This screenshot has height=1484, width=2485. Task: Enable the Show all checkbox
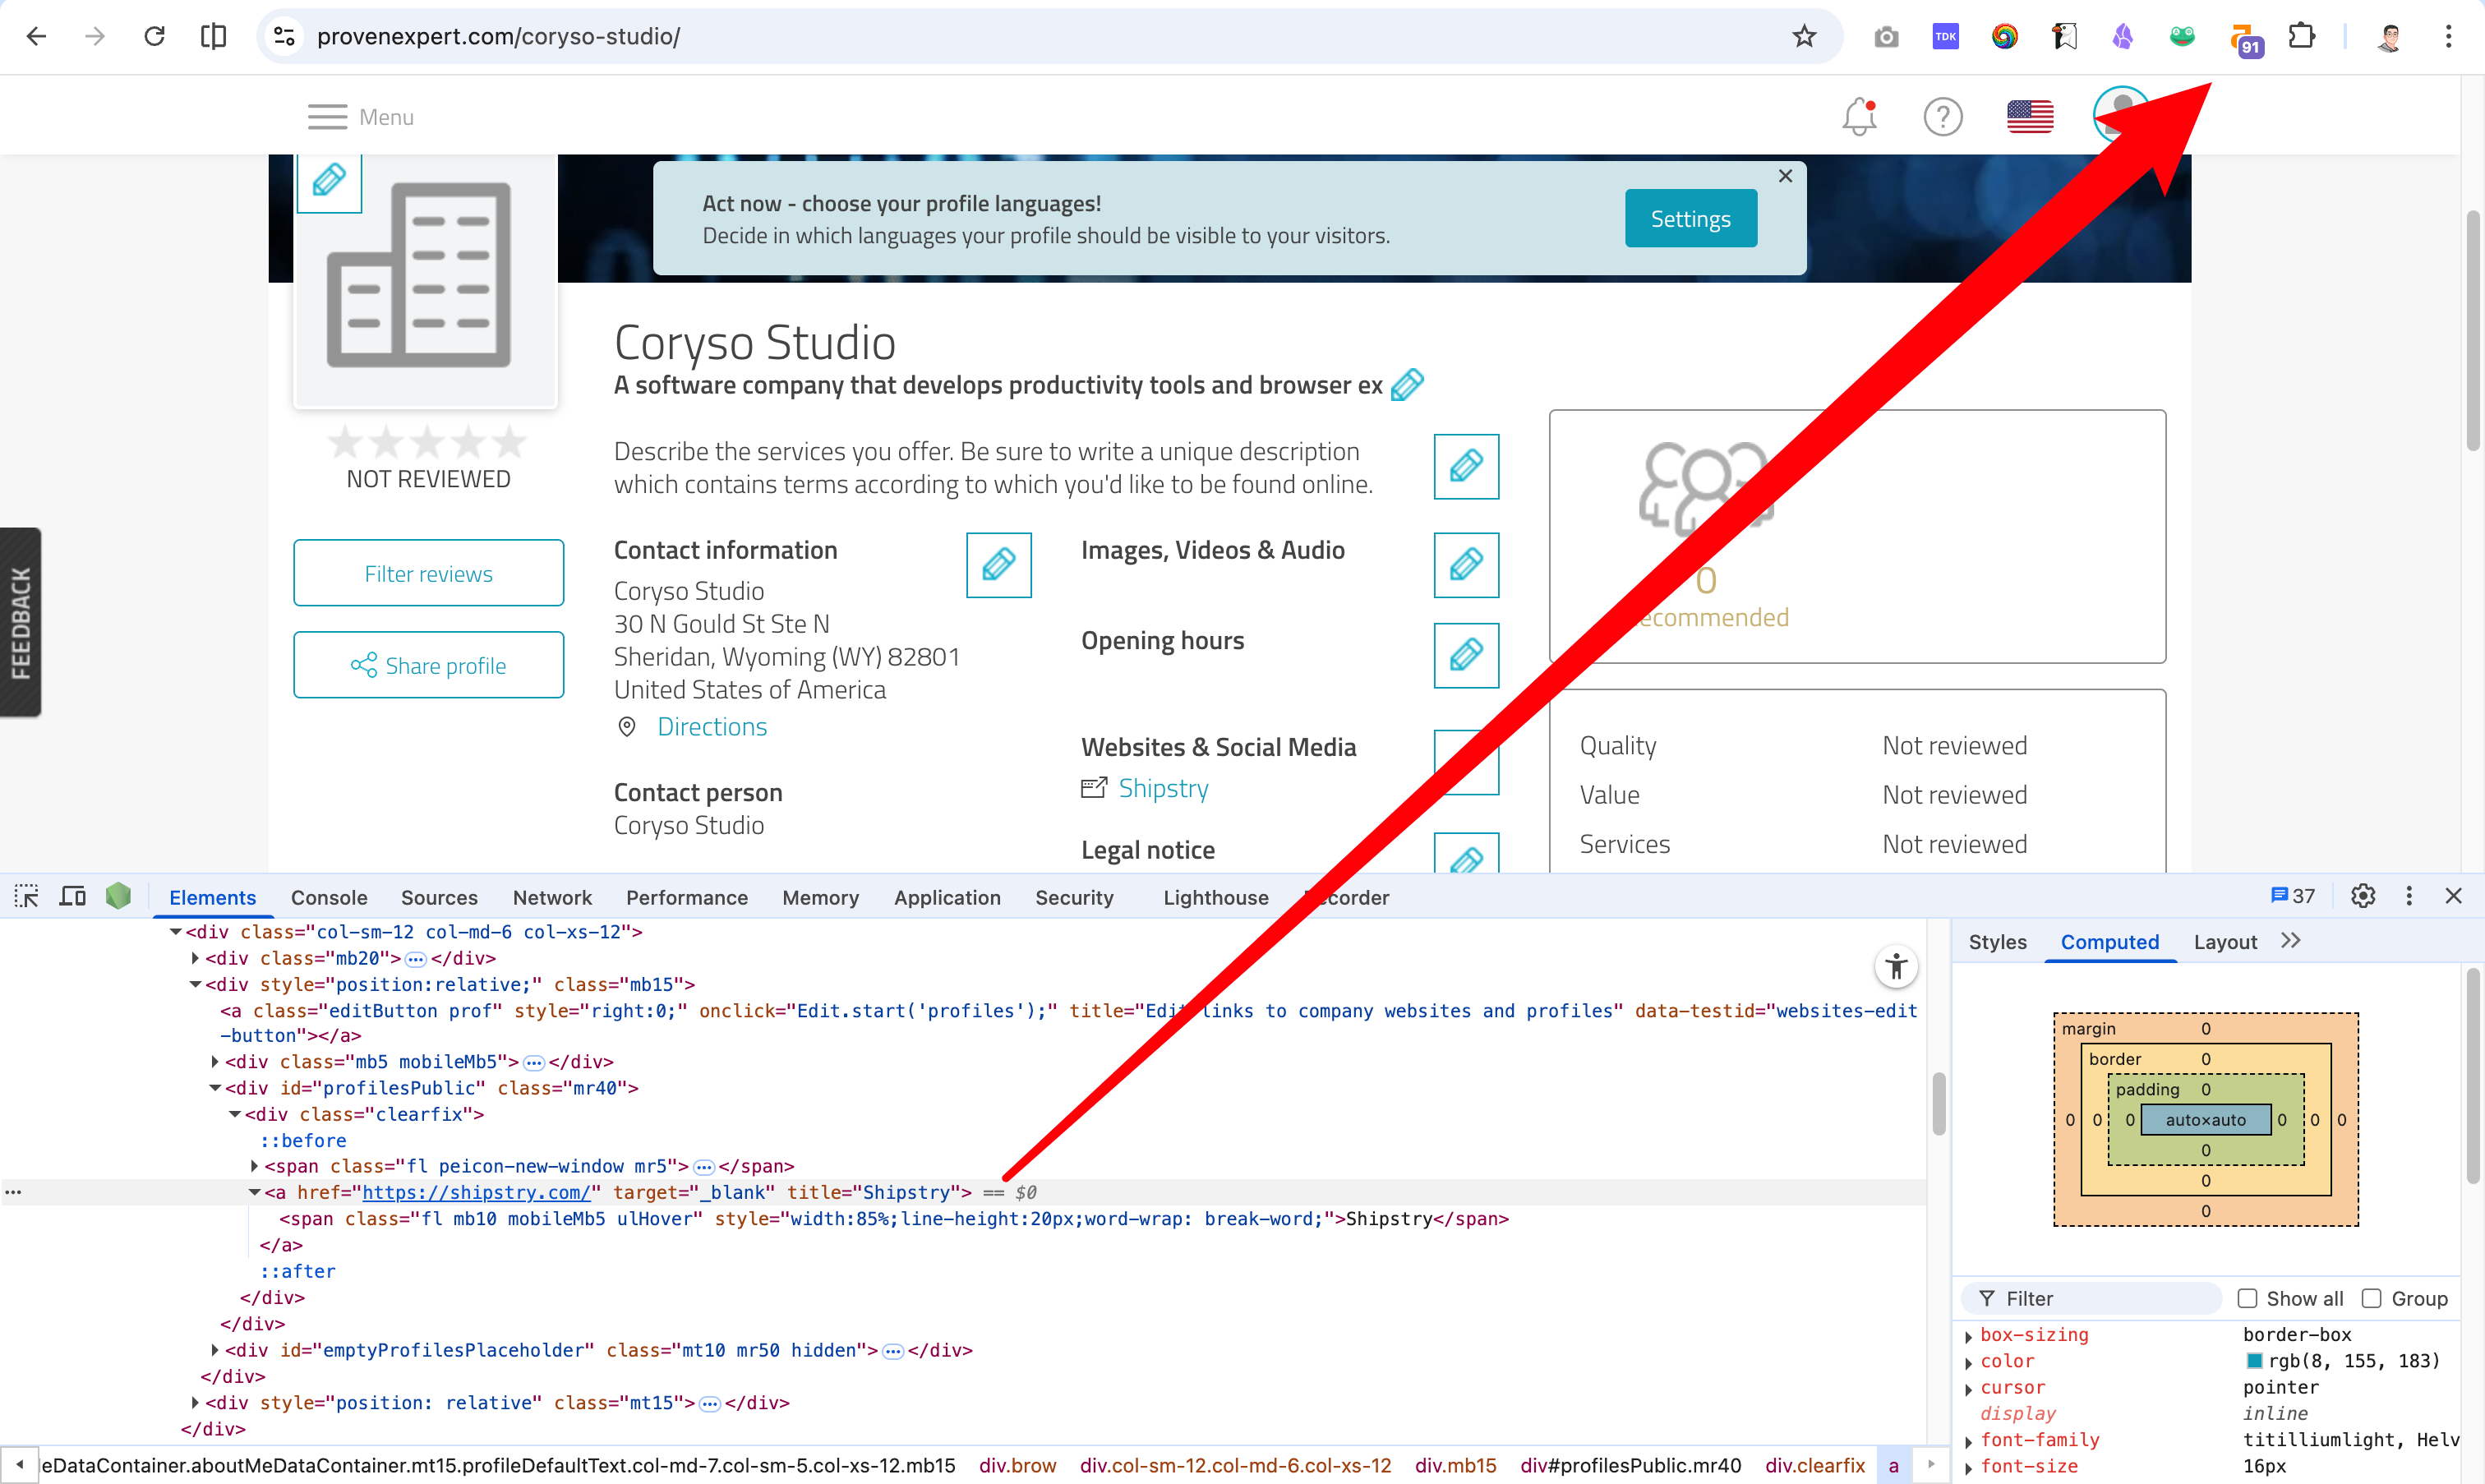coord(2247,1298)
